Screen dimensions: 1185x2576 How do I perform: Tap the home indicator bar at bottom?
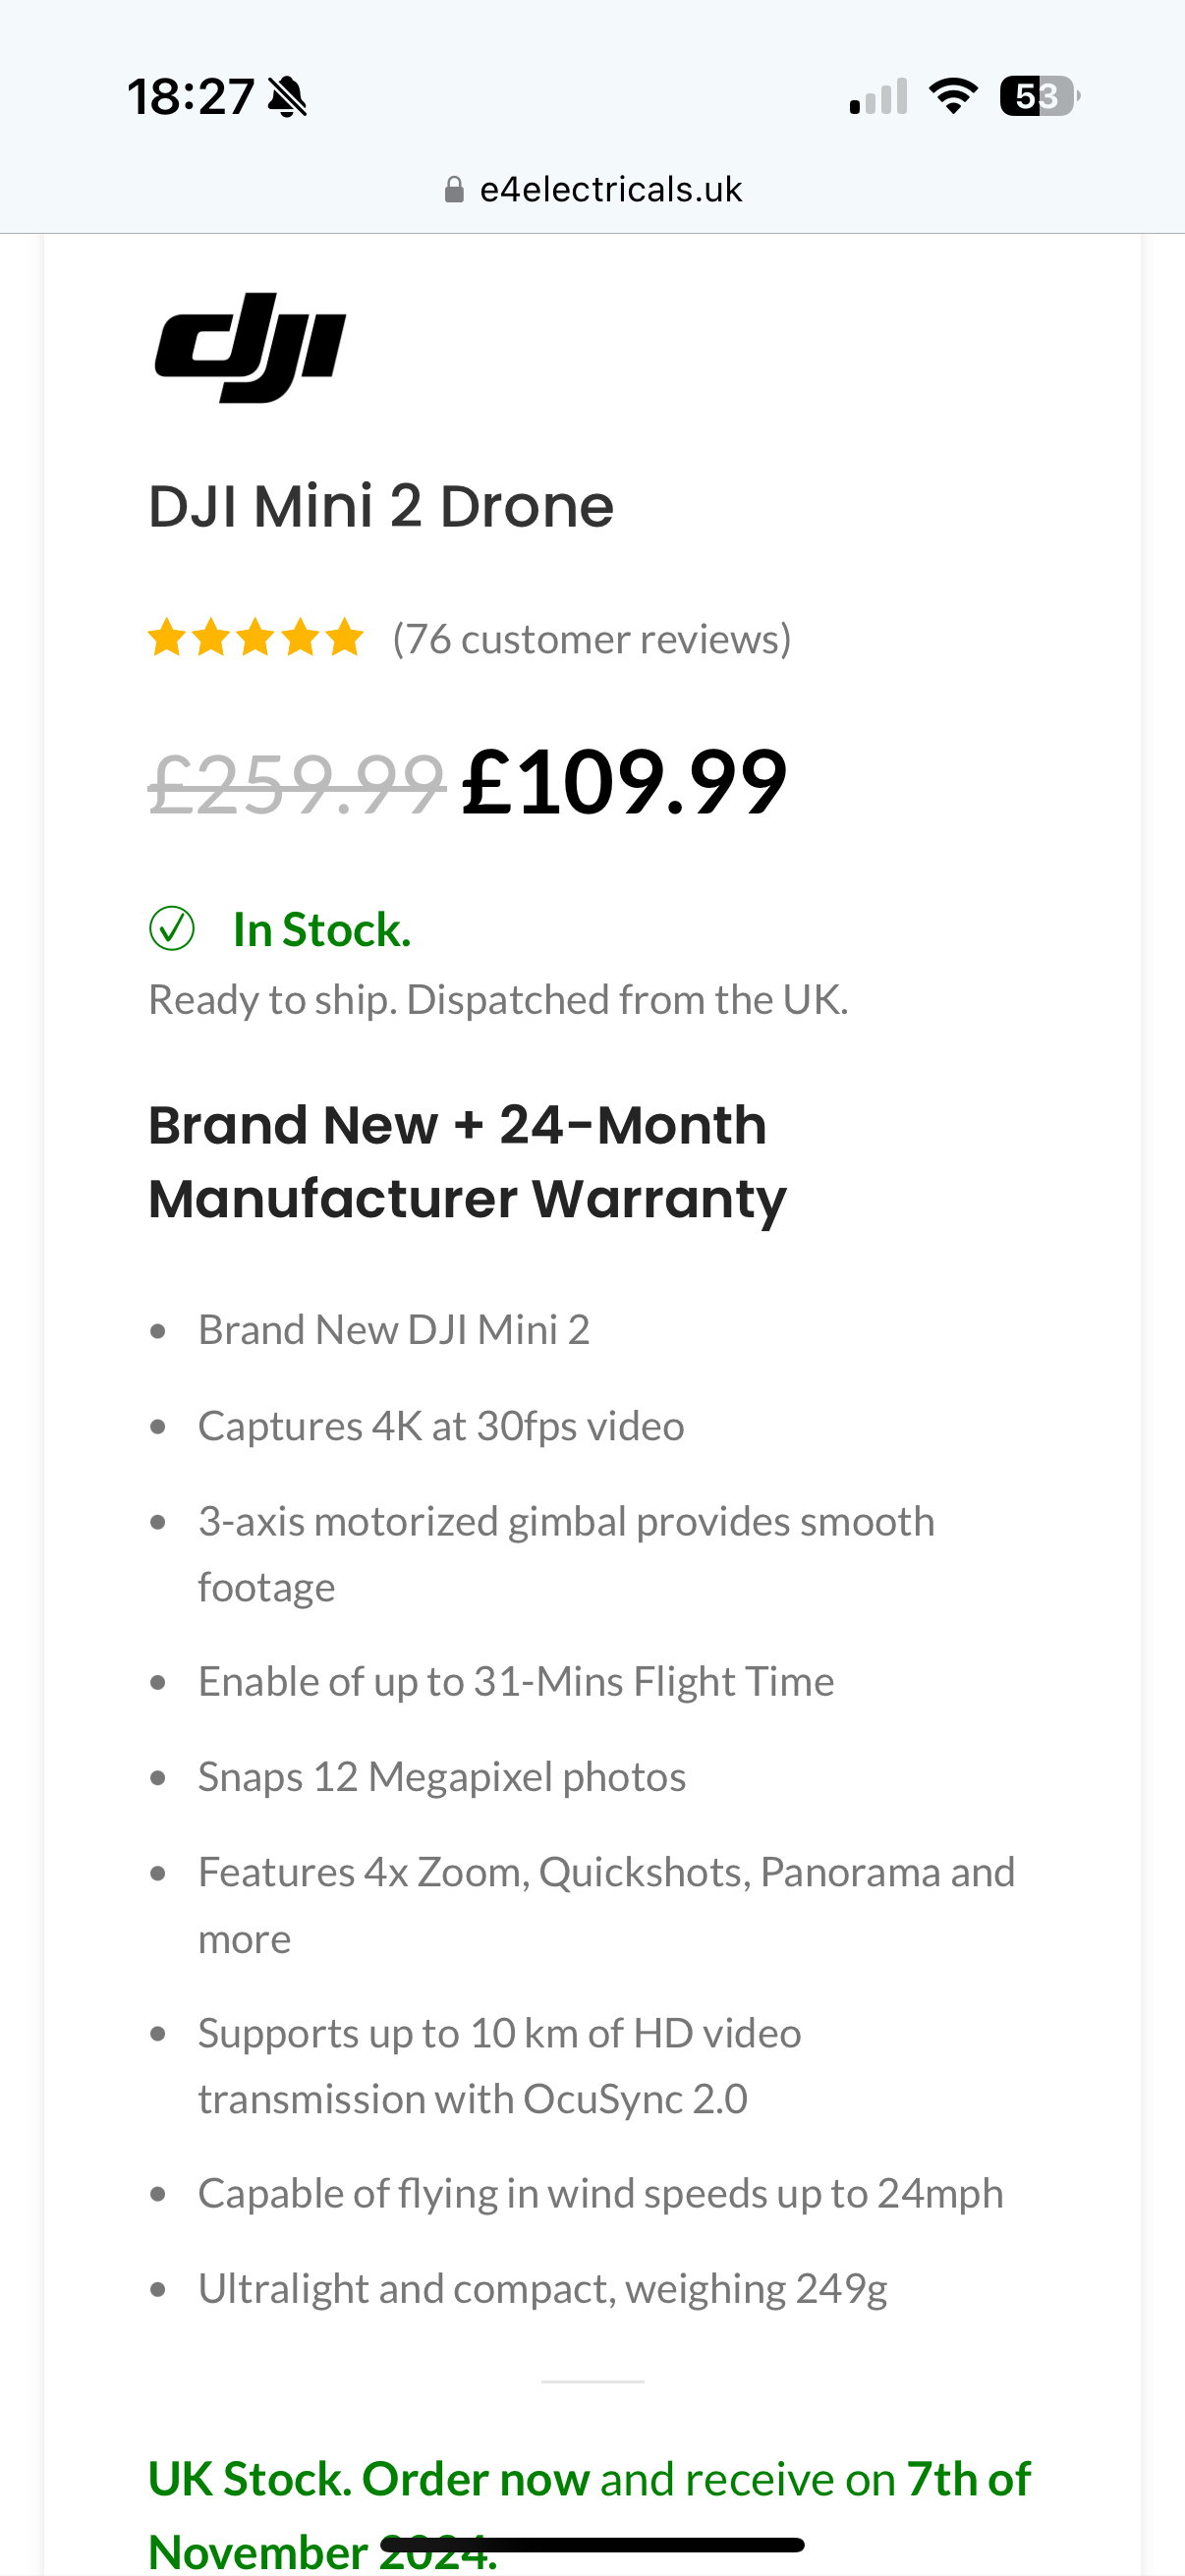coord(592,2545)
